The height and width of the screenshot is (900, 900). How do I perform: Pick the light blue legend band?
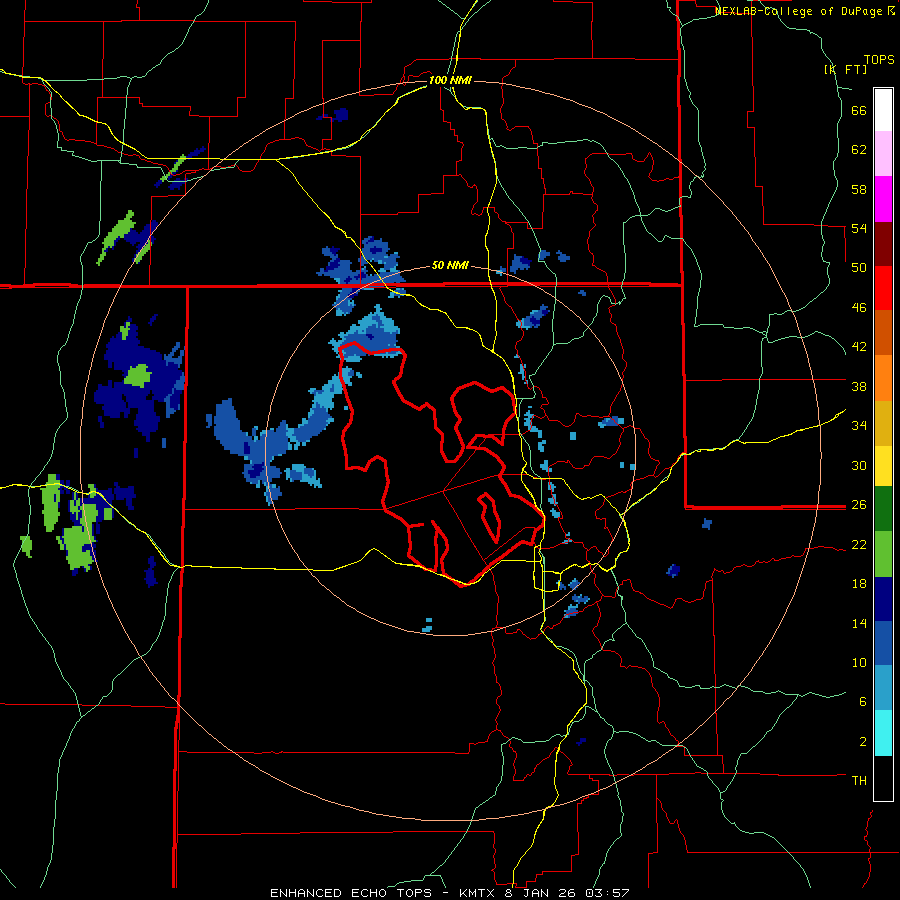883,688
